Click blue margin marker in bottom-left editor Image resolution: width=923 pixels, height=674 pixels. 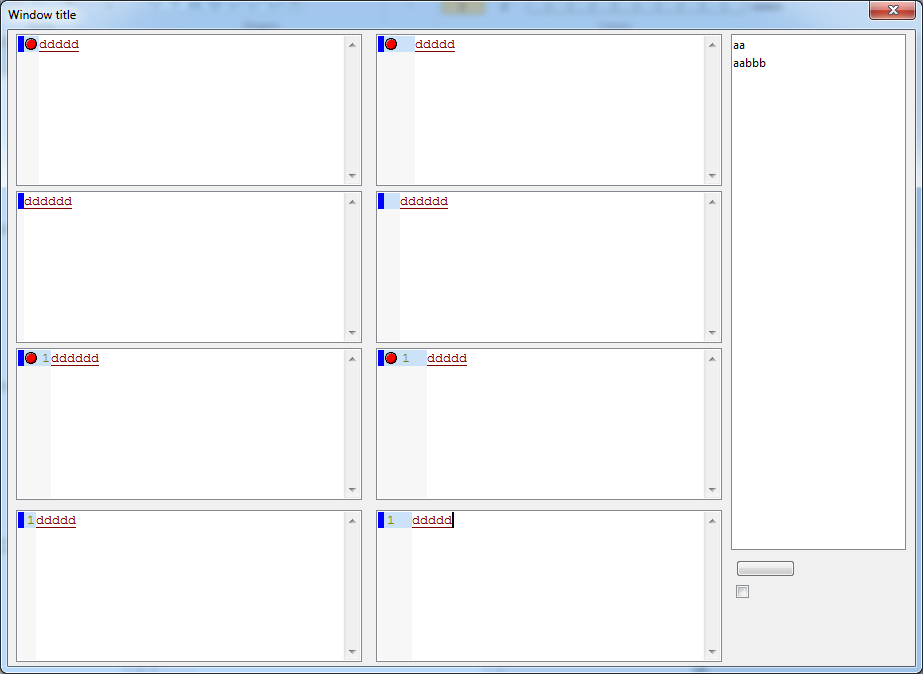pyautogui.click(x=21, y=520)
